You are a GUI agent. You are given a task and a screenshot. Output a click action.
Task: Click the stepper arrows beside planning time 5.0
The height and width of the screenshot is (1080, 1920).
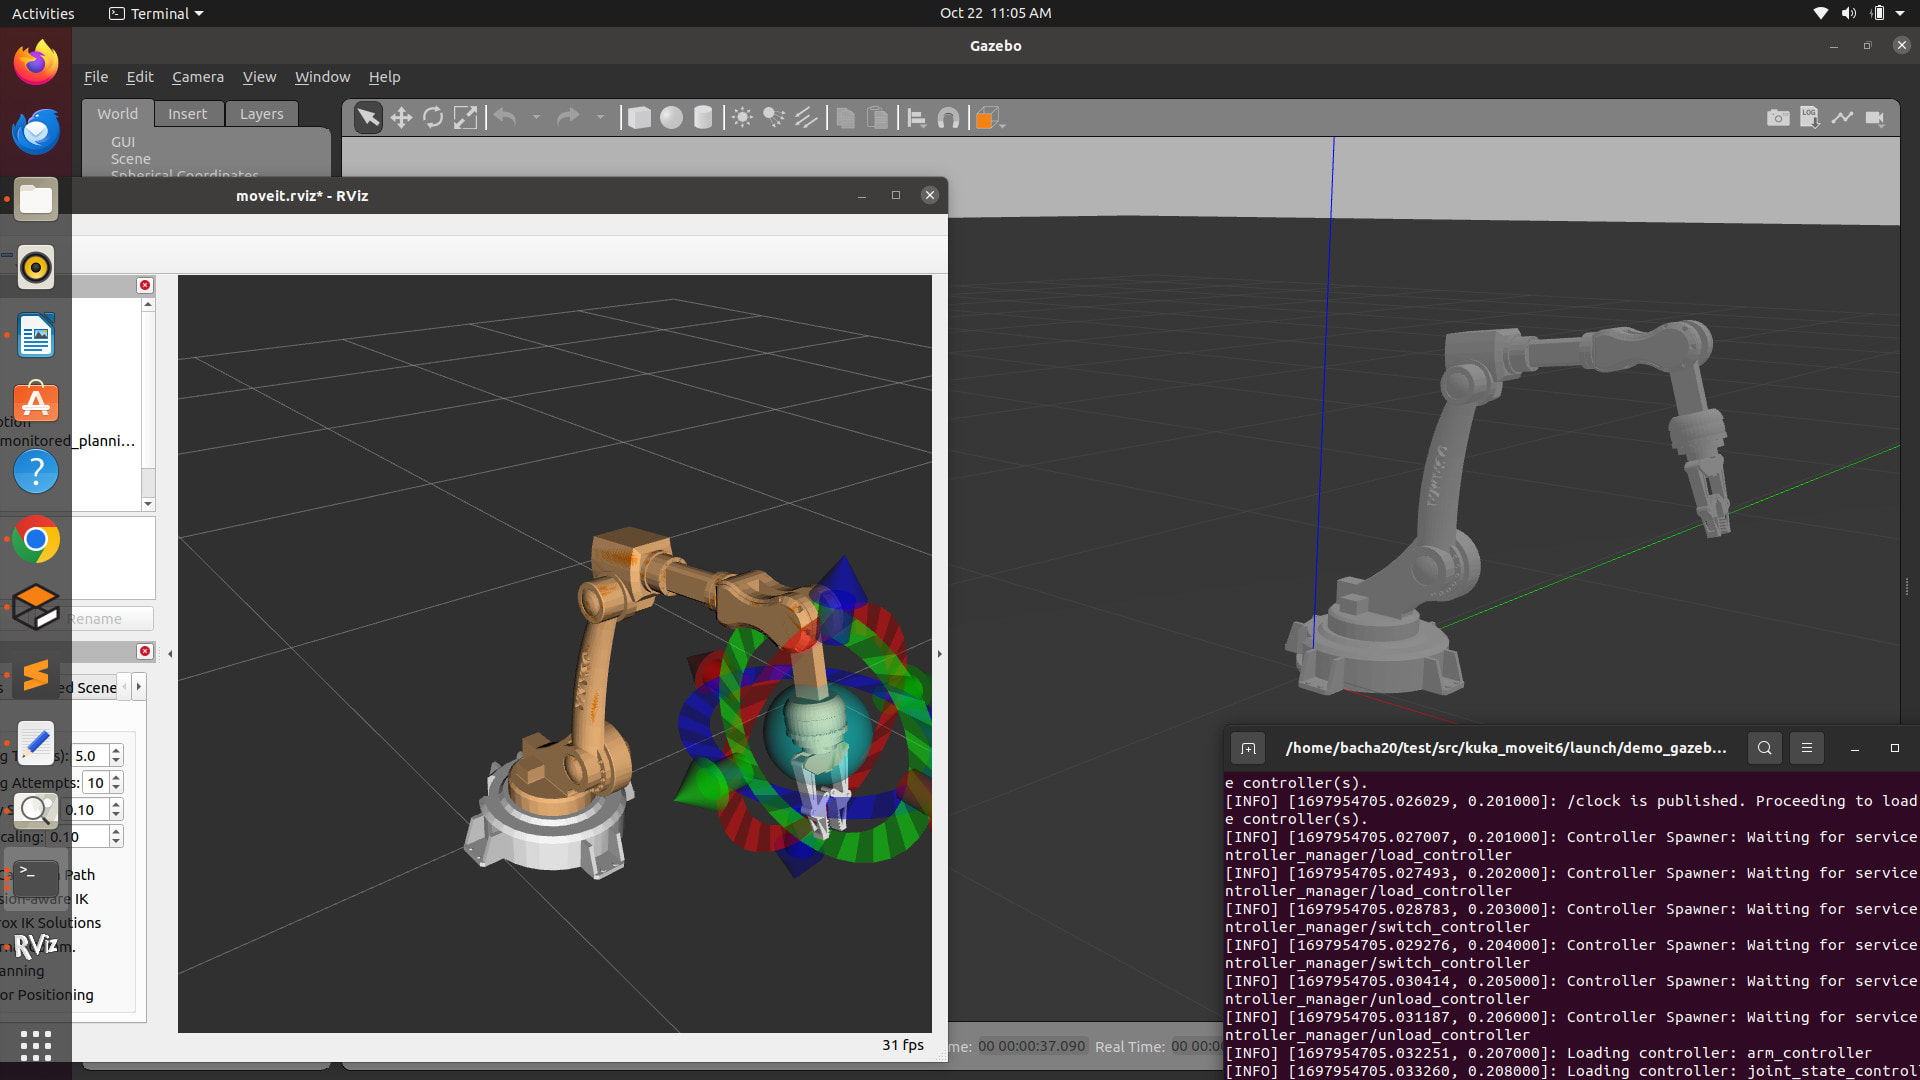pos(117,756)
